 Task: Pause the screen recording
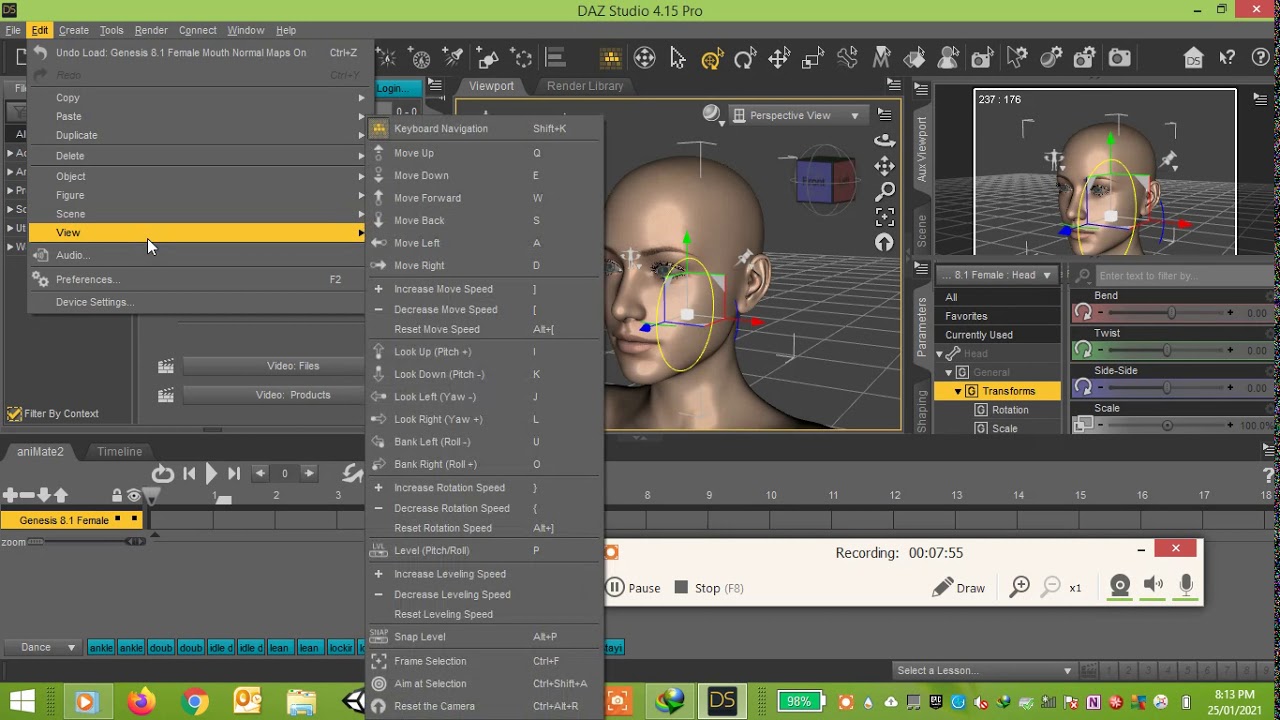coord(633,588)
